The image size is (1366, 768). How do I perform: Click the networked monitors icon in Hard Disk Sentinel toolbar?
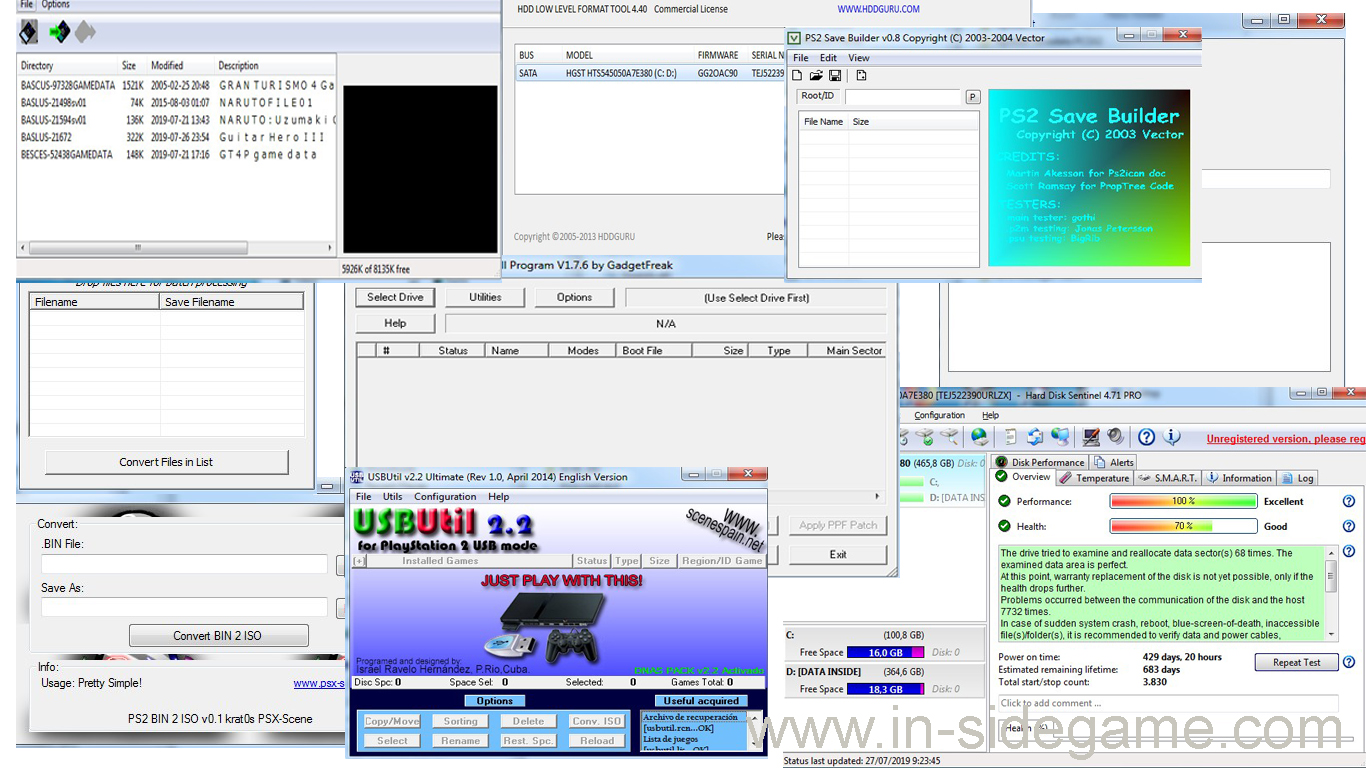(1060, 437)
